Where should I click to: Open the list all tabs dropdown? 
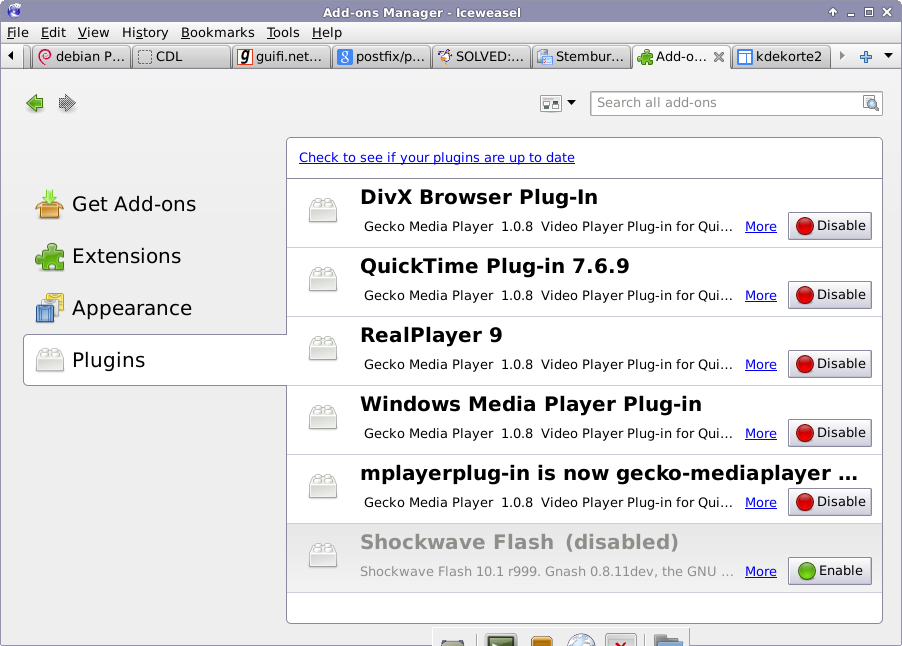click(888, 56)
